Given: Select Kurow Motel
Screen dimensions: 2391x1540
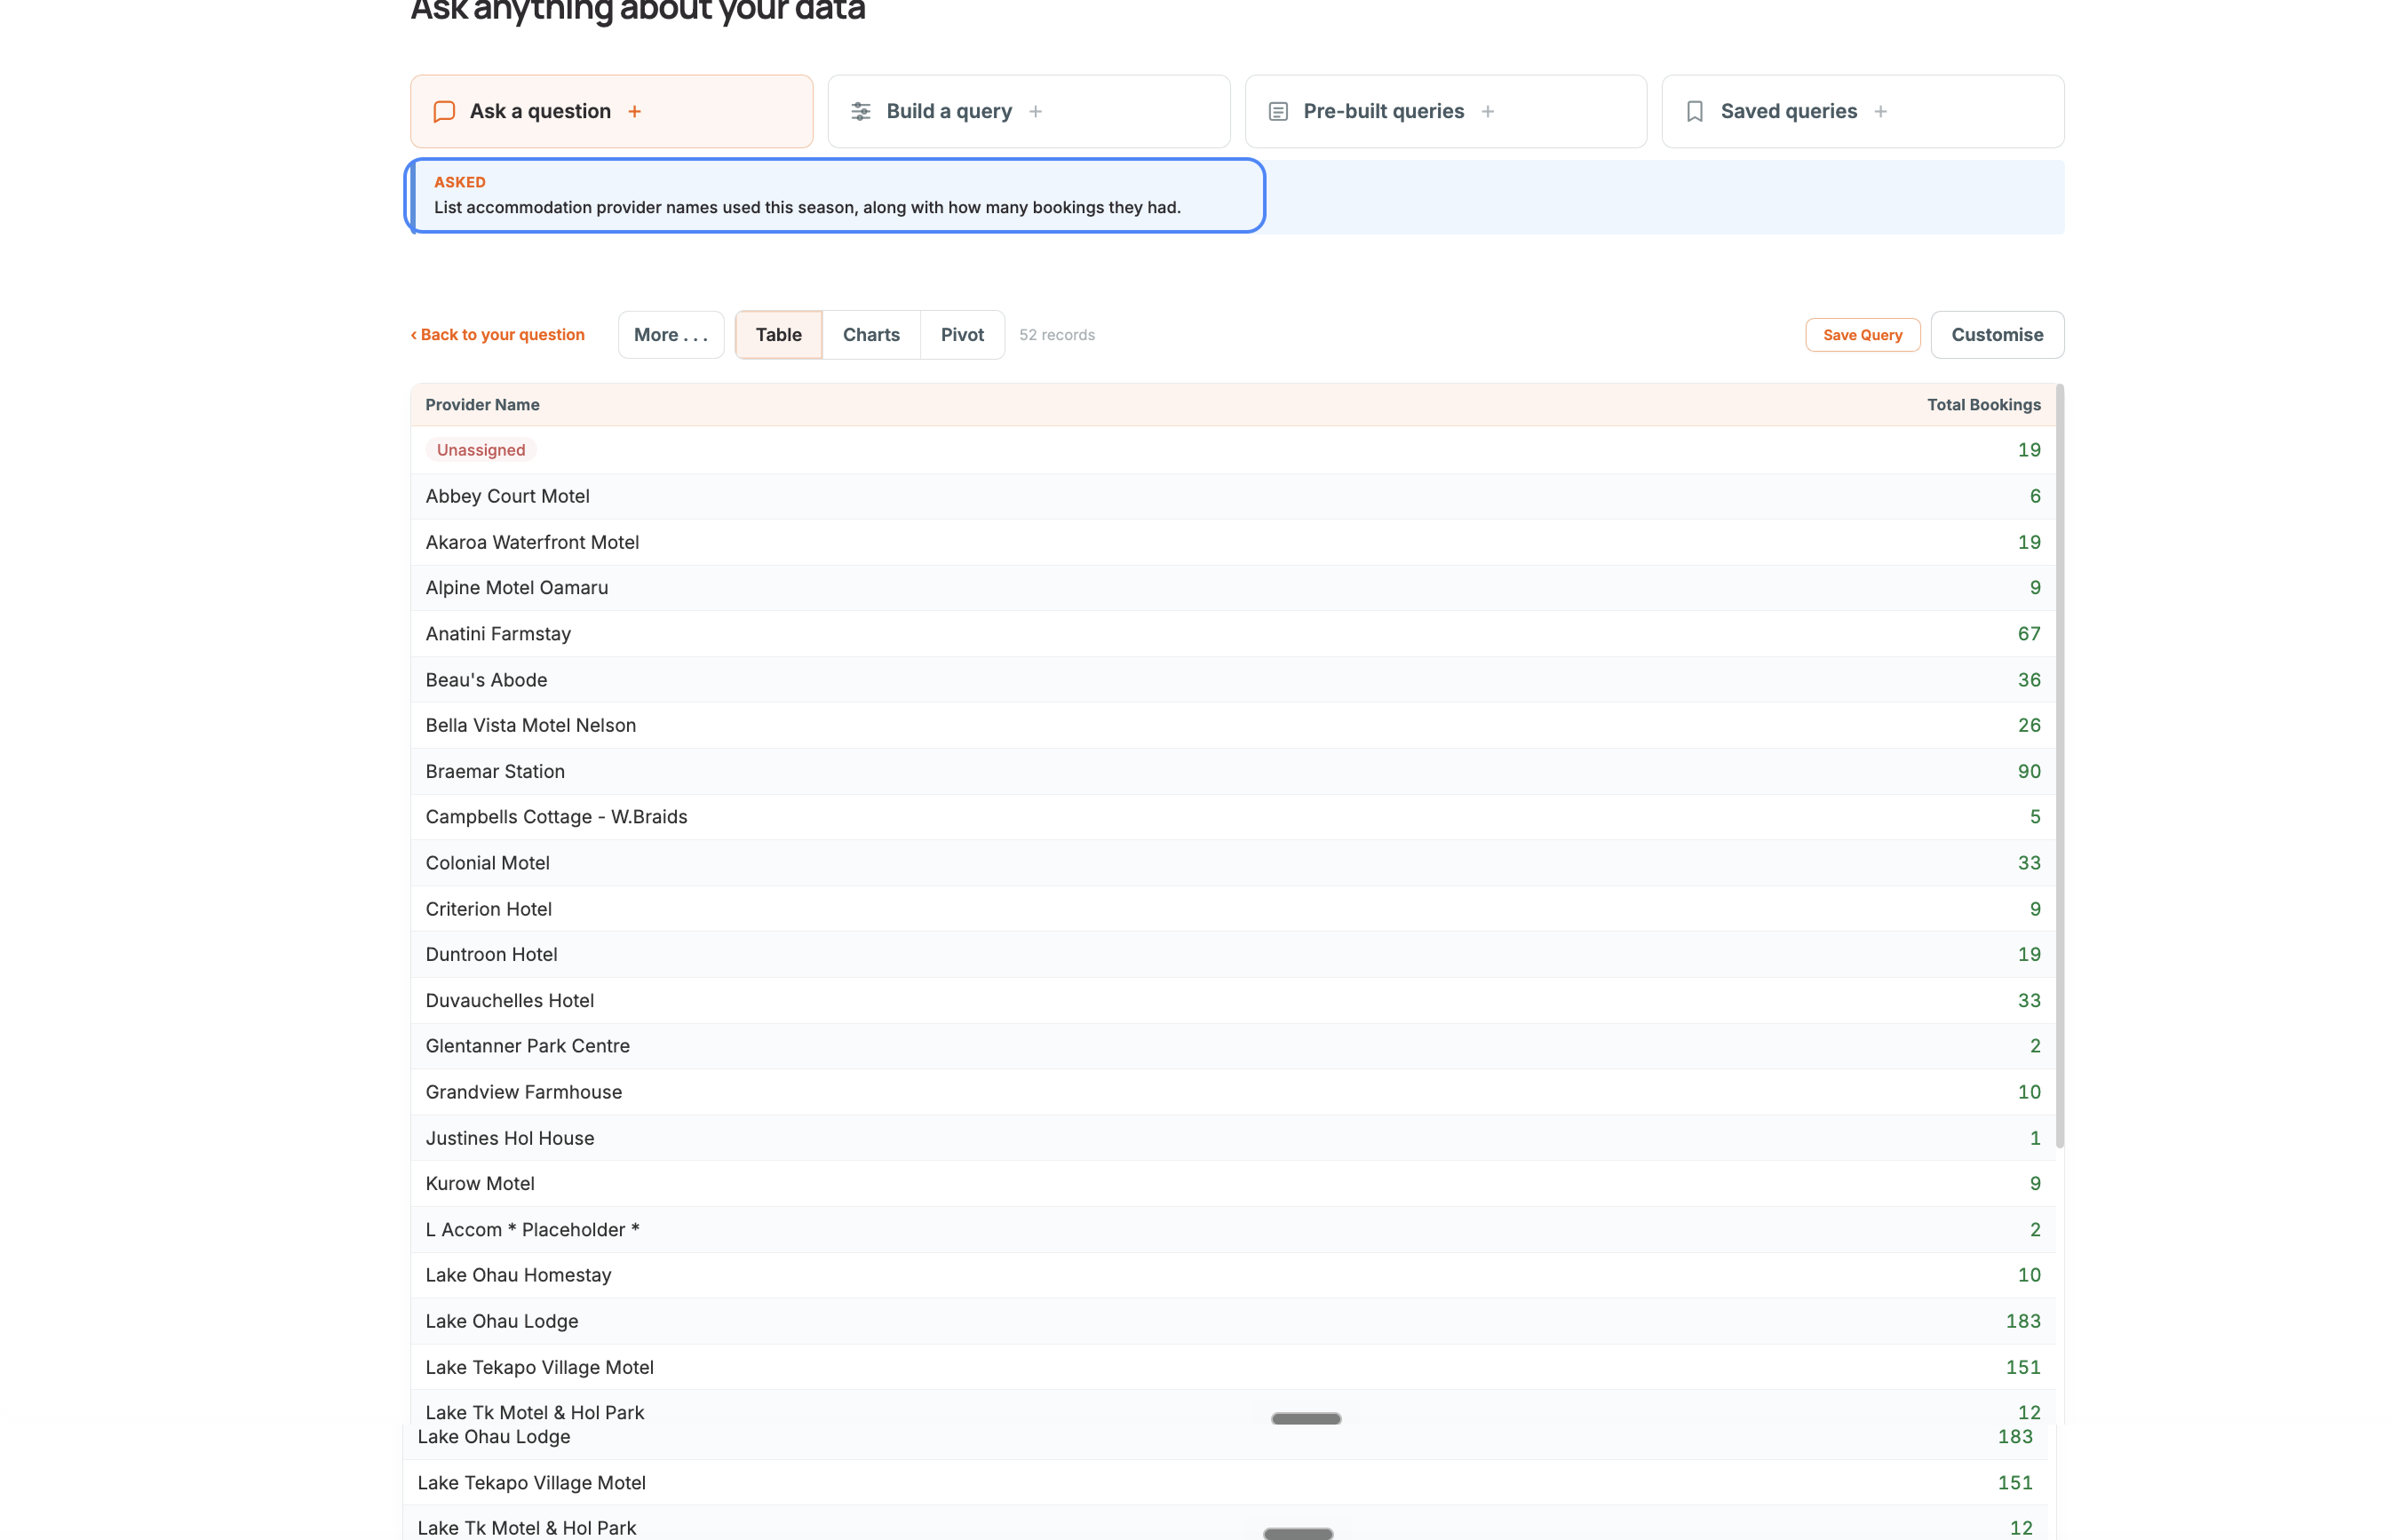Looking at the screenshot, I should (x=1232, y=1184).
